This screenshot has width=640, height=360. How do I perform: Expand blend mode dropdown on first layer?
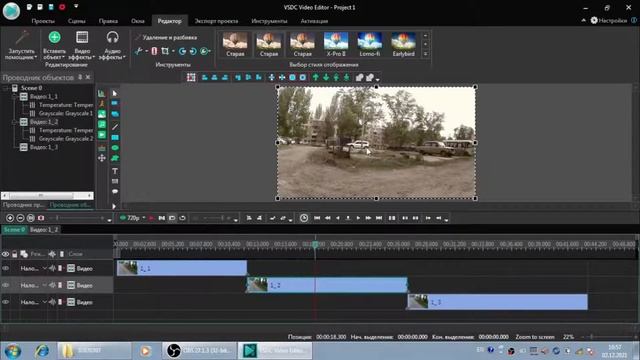click(44, 269)
